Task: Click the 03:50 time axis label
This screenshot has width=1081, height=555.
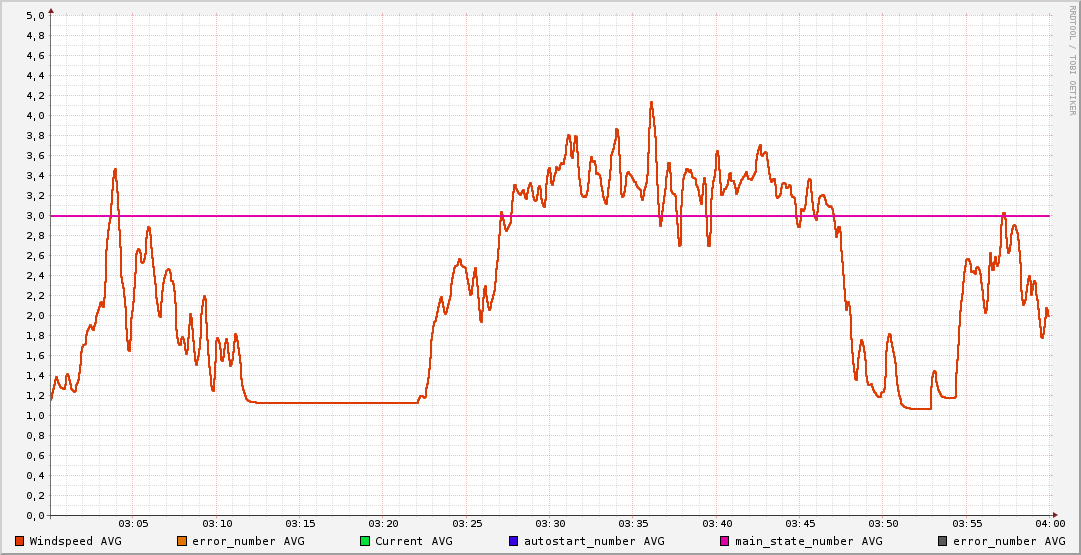Action: point(884,525)
